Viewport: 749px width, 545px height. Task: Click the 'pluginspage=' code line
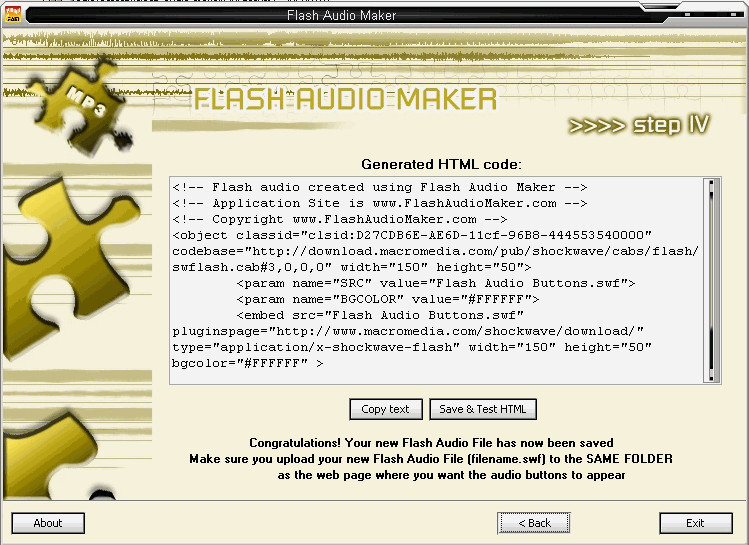click(408, 331)
